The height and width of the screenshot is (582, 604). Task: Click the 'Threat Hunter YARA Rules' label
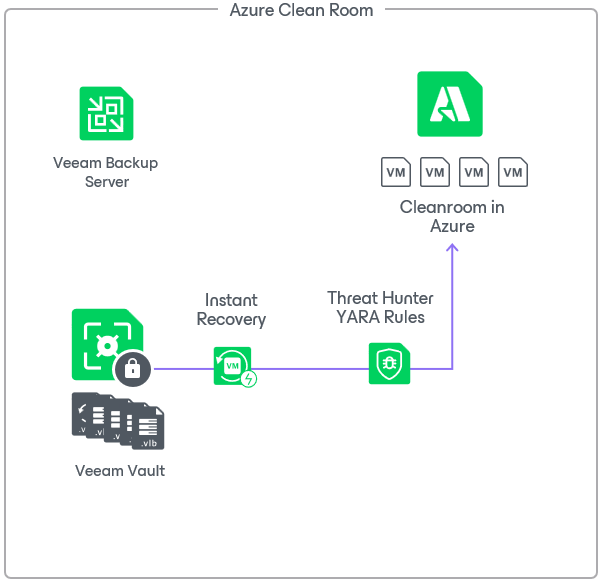point(380,308)
